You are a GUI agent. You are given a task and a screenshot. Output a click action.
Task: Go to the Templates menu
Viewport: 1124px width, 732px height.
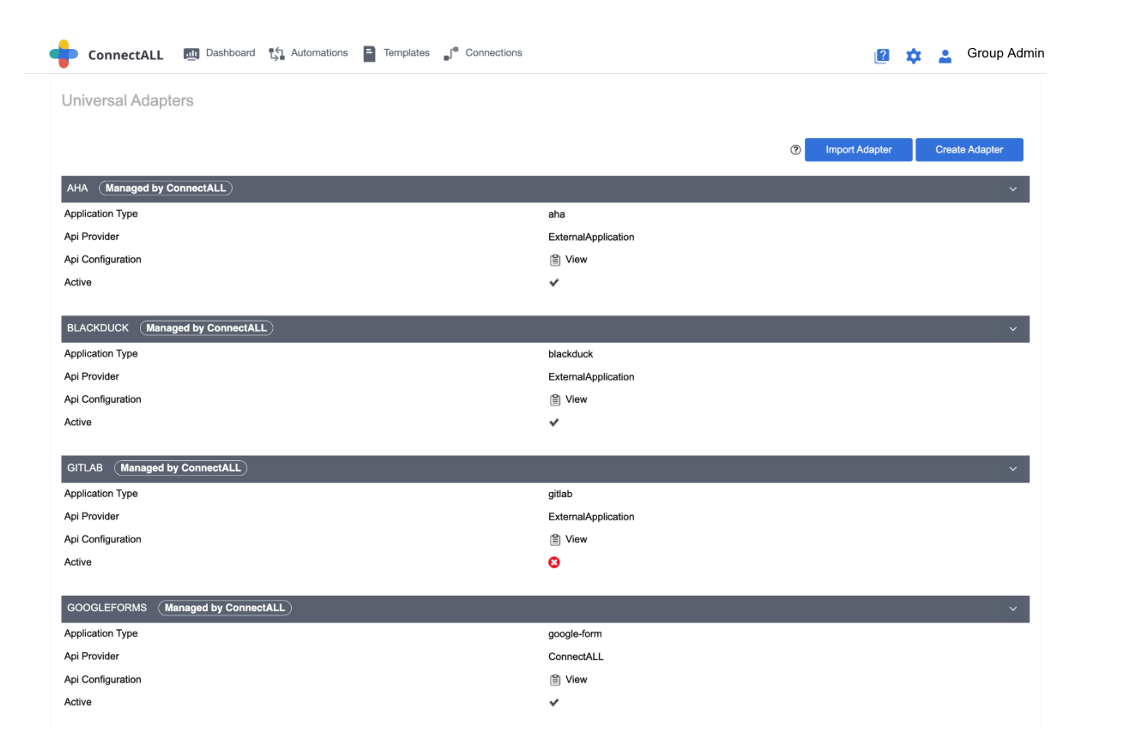coord(397,53)
